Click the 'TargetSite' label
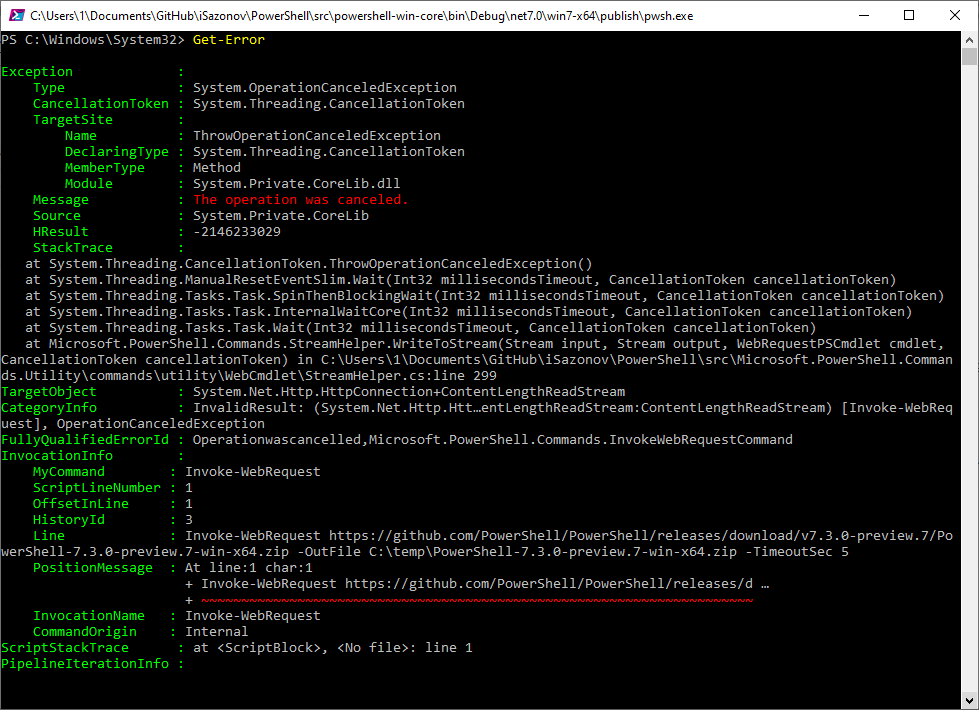Image resolution: width=979 pixels, height=710 pixels. pyautogui.click(x=72, y=120)
